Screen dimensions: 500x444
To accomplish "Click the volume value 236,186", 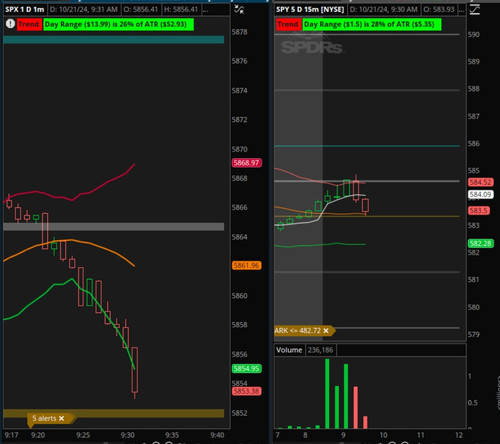I will click(320, 350).
